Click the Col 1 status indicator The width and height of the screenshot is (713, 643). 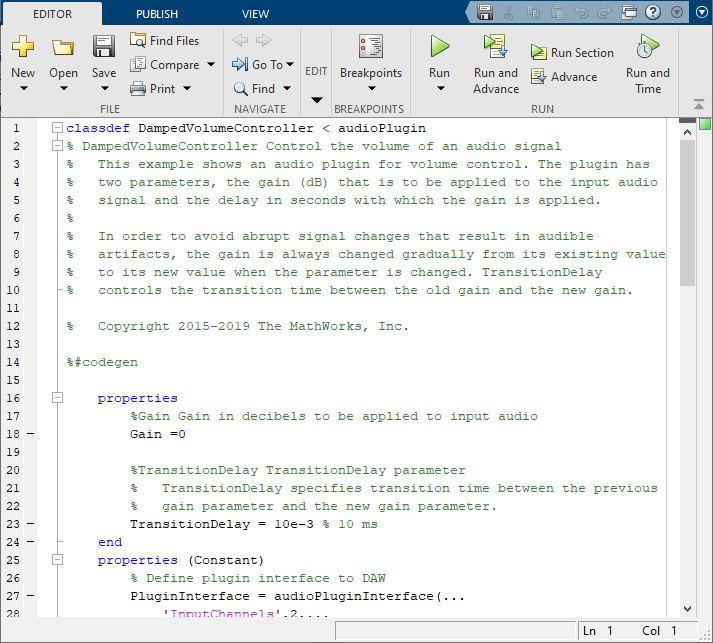point(659,631)
